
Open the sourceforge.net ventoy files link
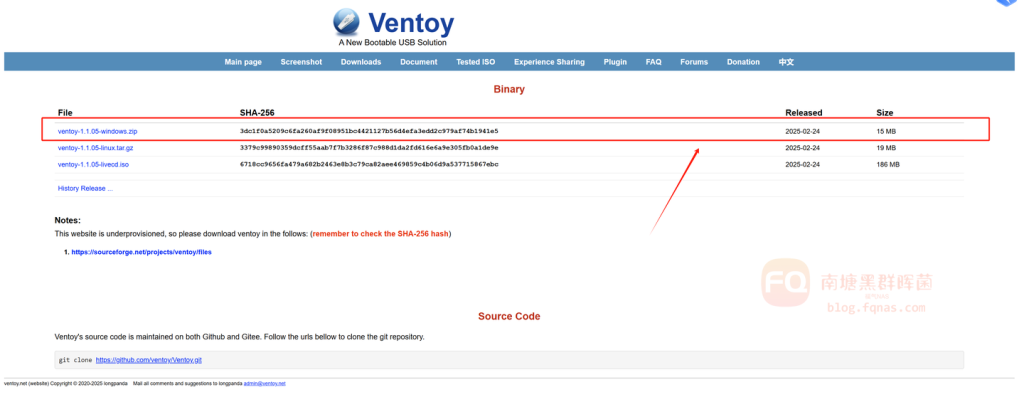click(141, 252)
